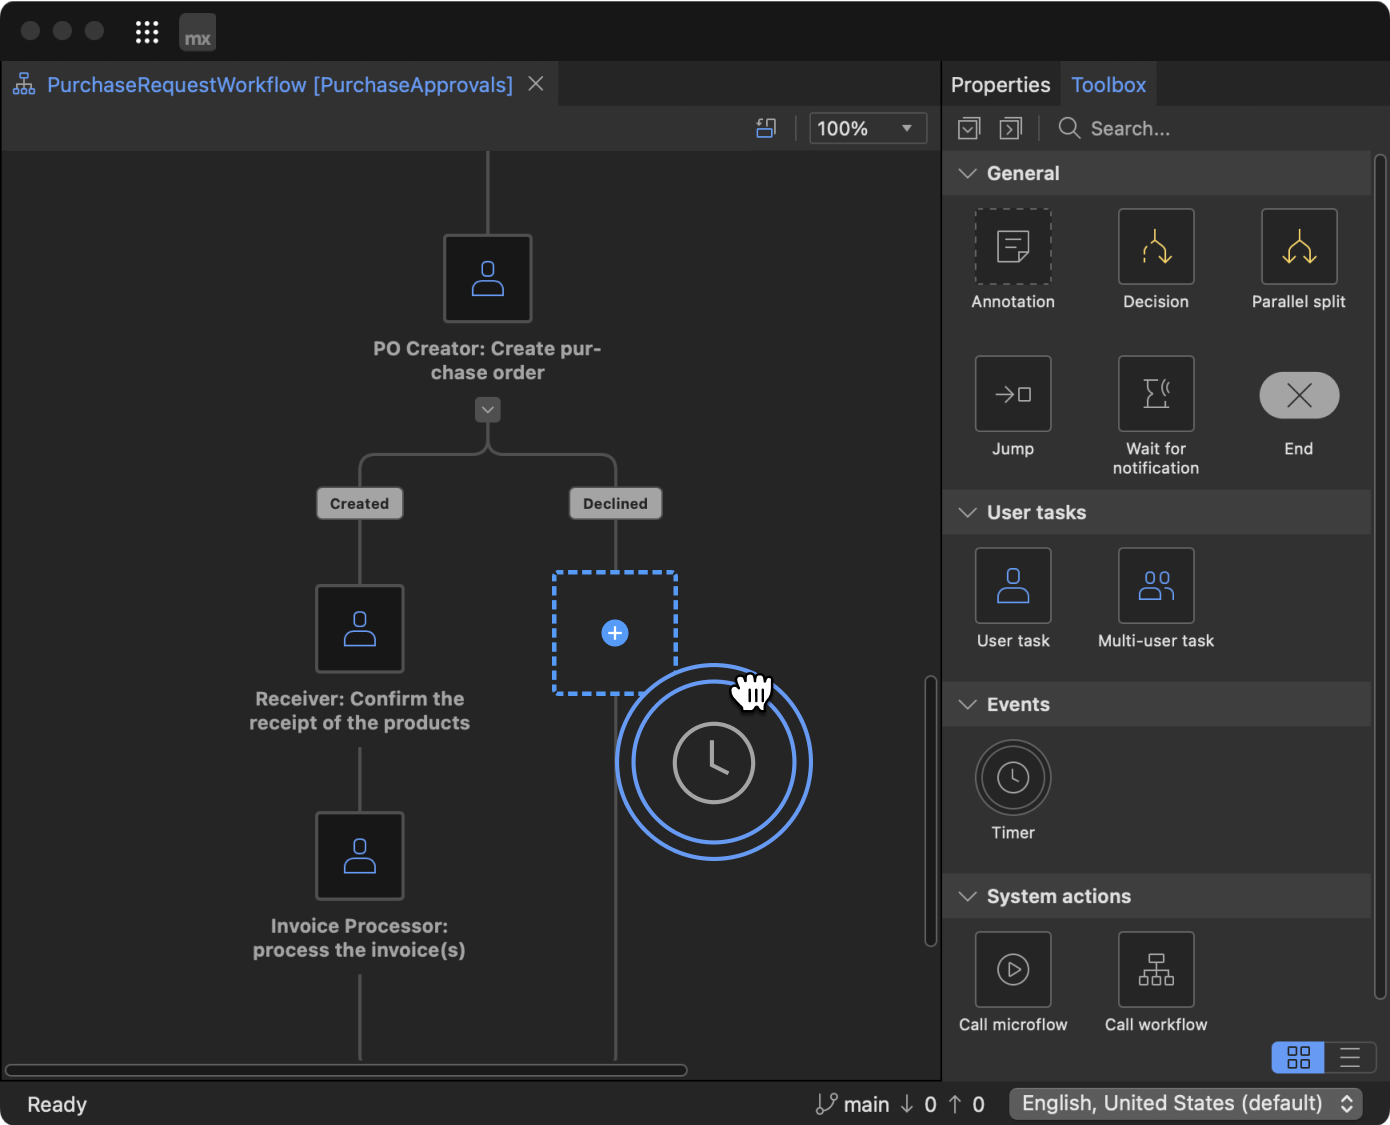
Task: Switch Toolbox to grid view
Action: click(1298, 1057)
